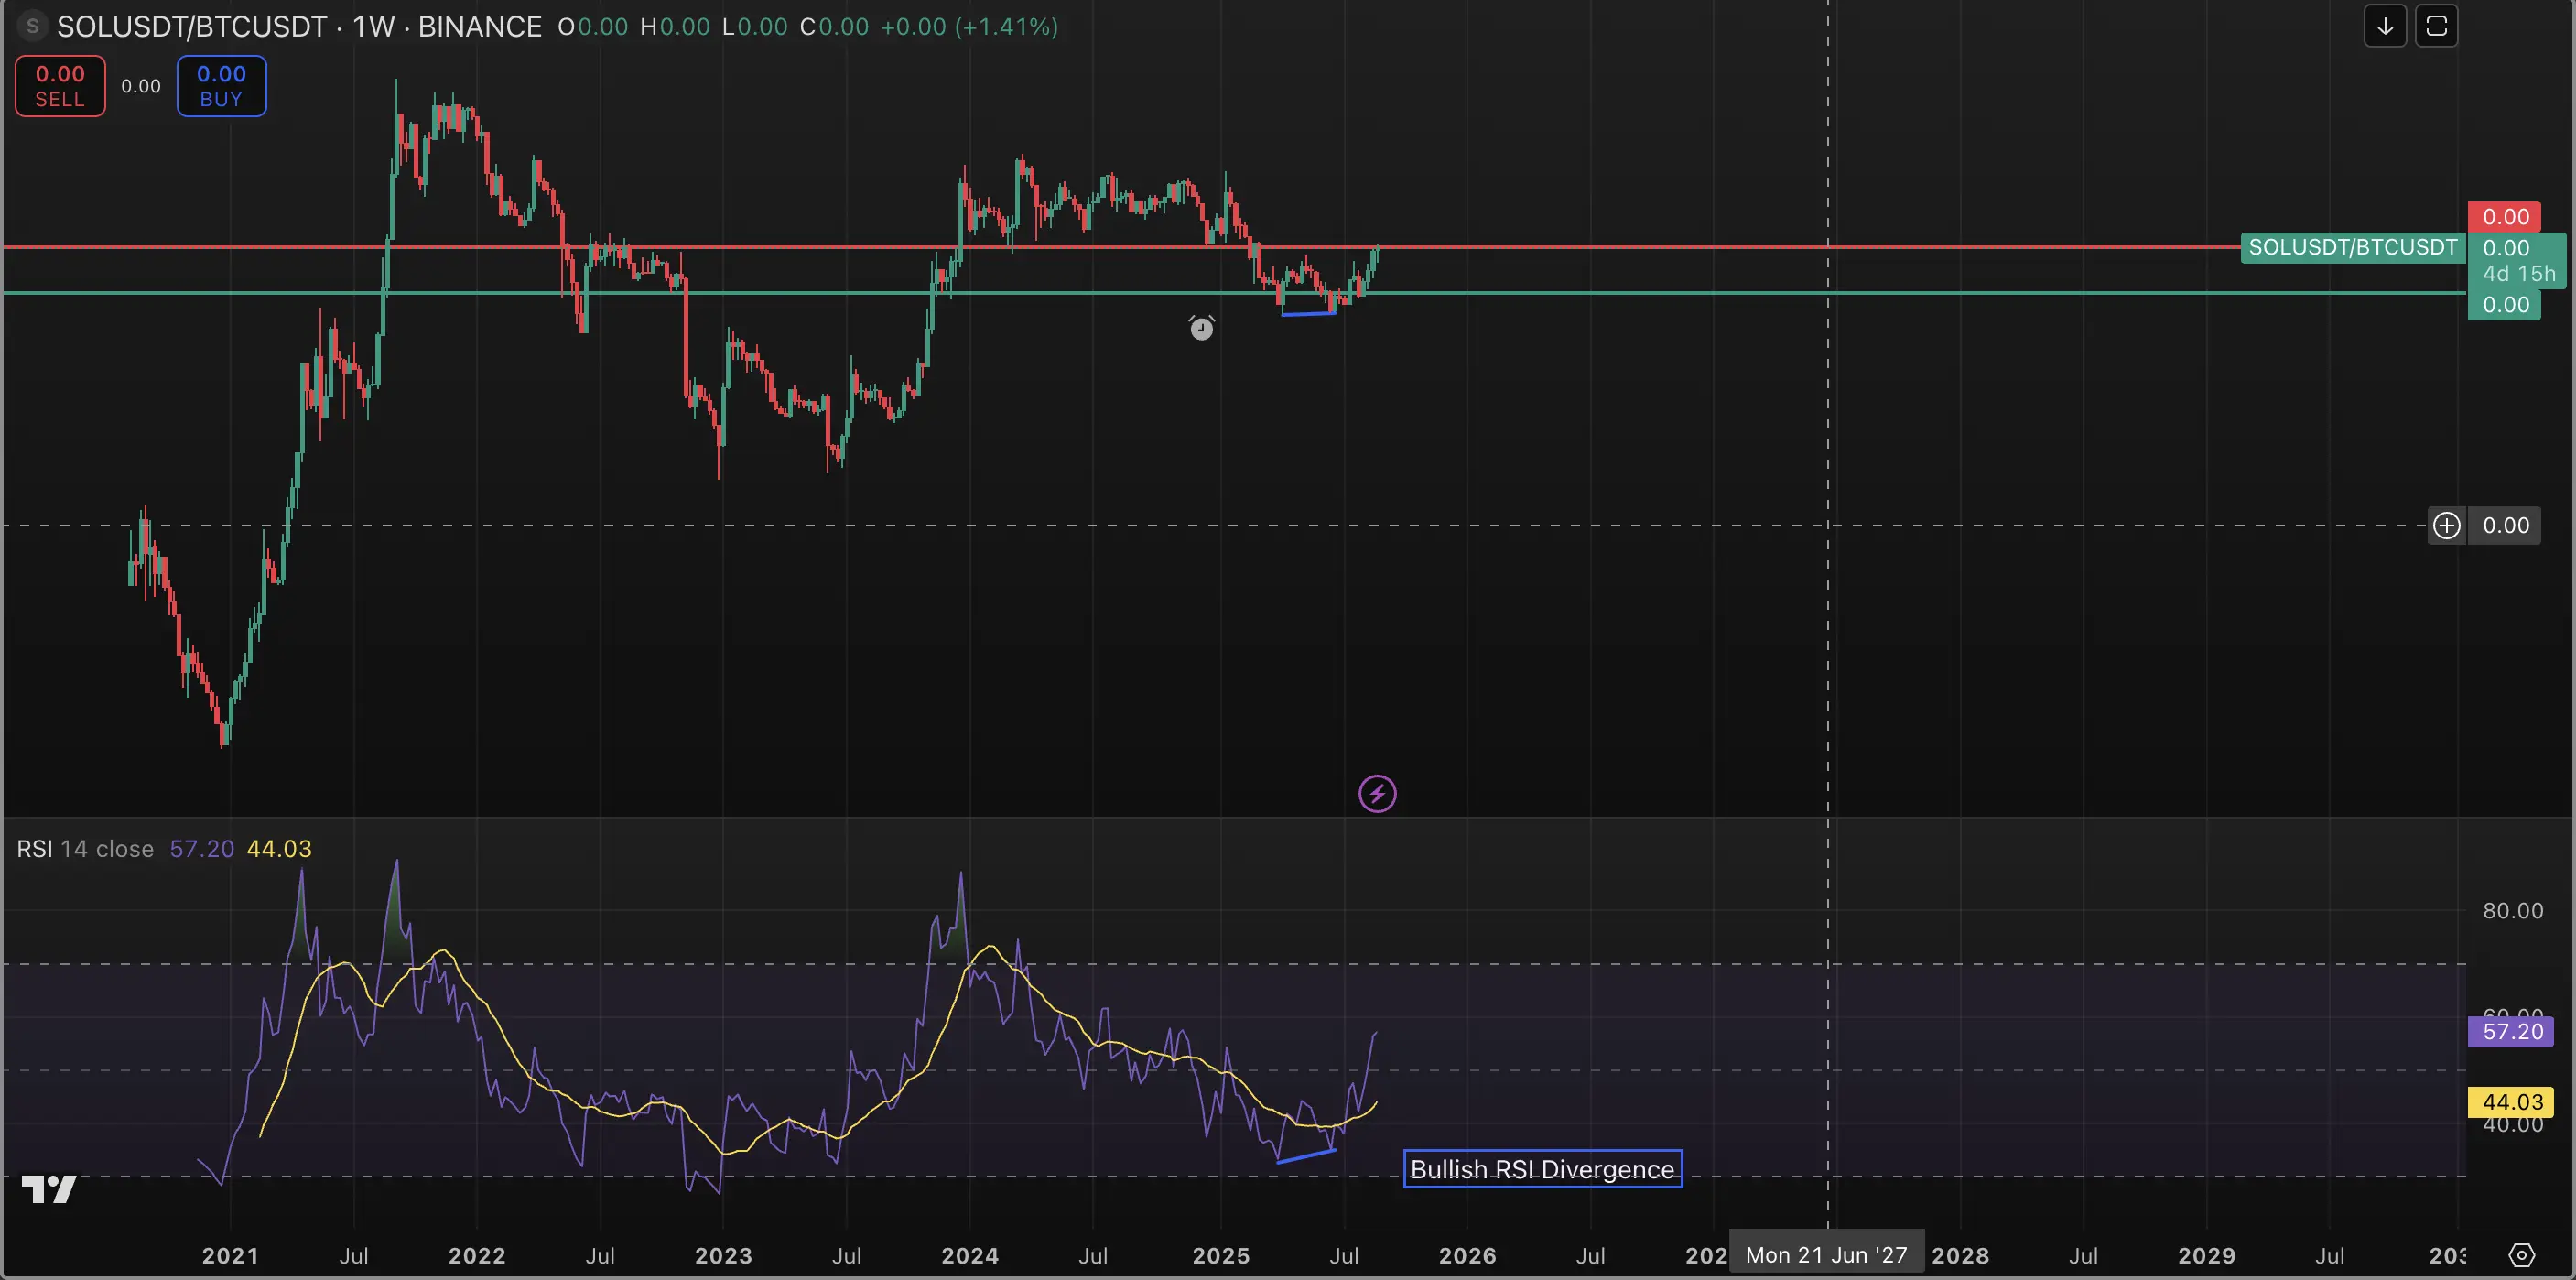Open symbol search by clicking SOLUSDT/BTCUSDT
The height and width of the screenshot is (1280, 2576).
point(193,26)
